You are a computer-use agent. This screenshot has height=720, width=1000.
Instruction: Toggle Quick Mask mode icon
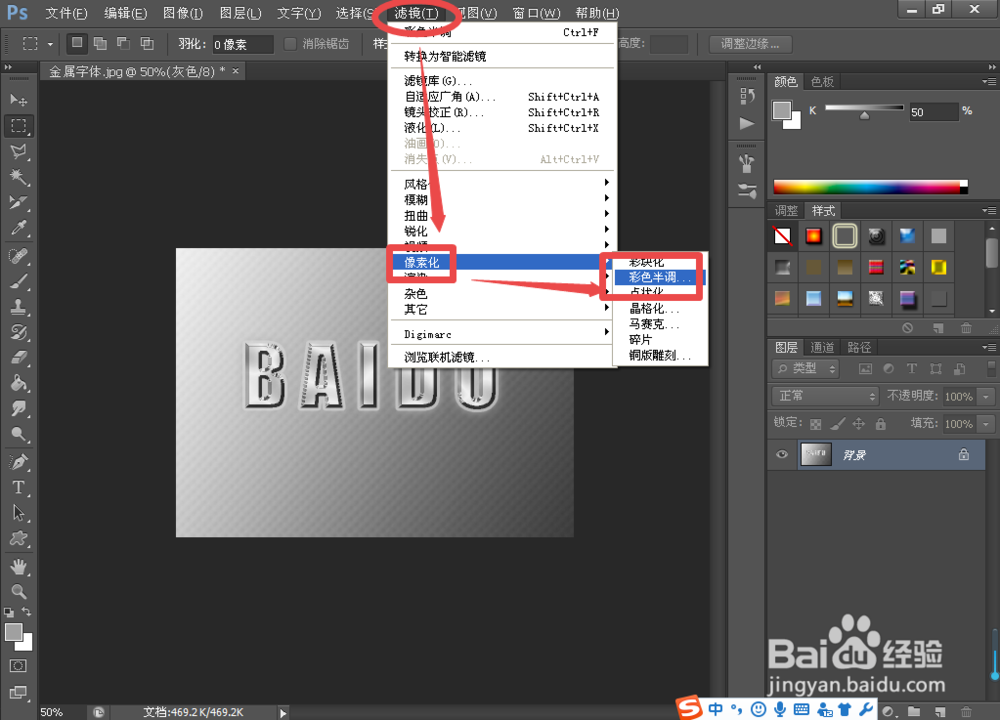[x=18, y=666]
